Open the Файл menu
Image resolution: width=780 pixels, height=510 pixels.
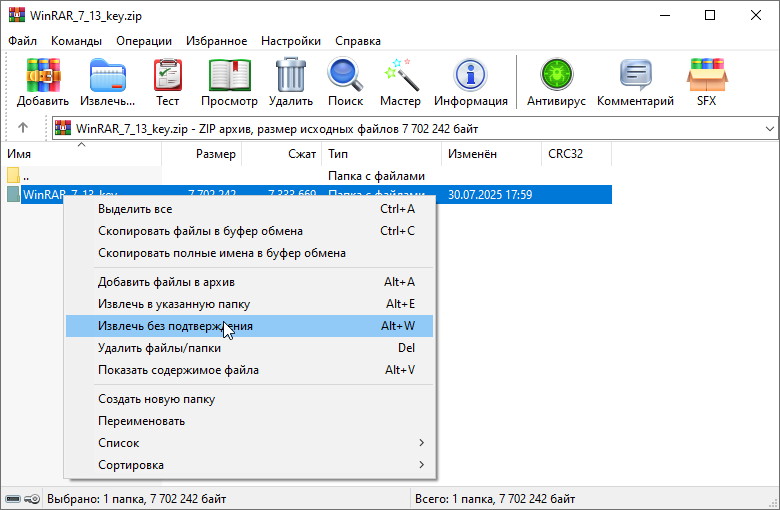click(x=22, y=41)
